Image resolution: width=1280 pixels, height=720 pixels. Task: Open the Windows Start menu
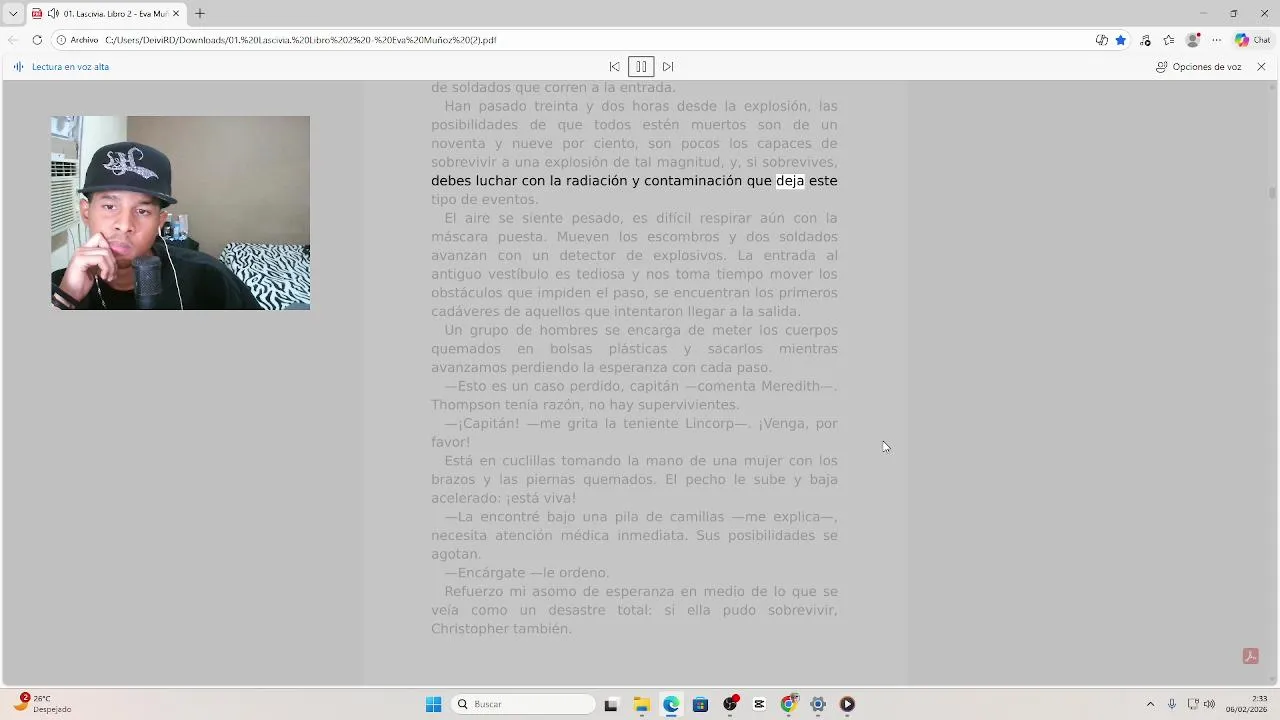coord(433,704)
